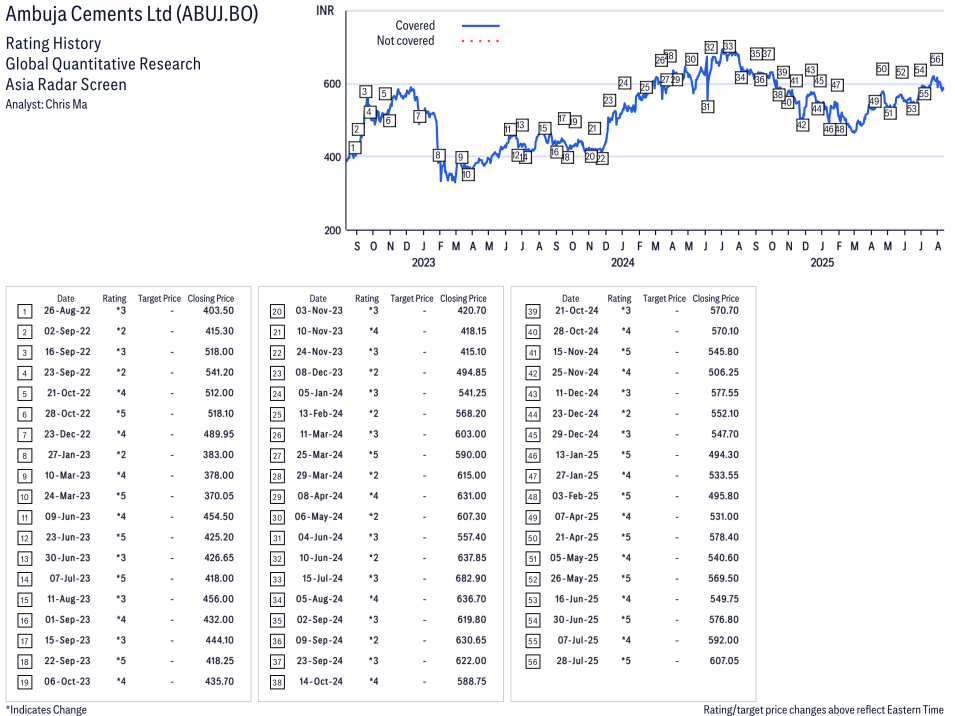Click the numbered box 8 in the first table

coord(24,456)
